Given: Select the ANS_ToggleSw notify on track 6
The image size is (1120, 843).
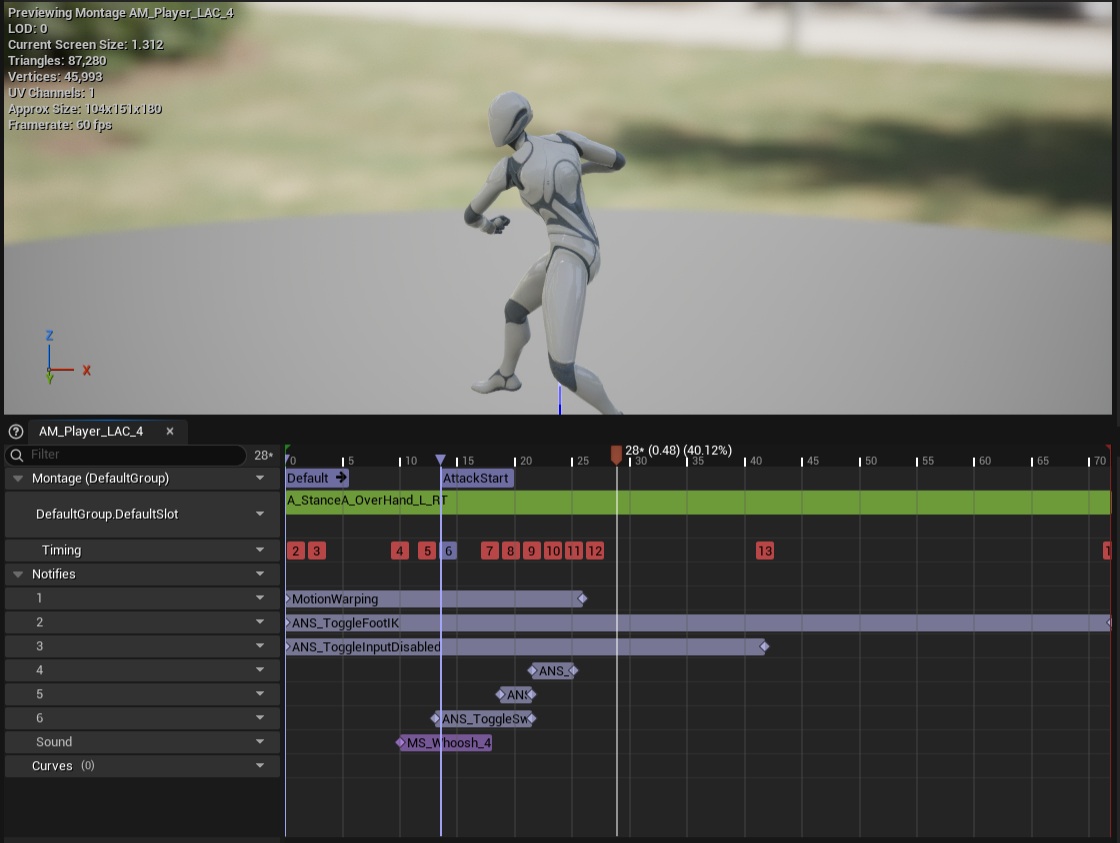Looking at the screenshot, I should 485,719.
